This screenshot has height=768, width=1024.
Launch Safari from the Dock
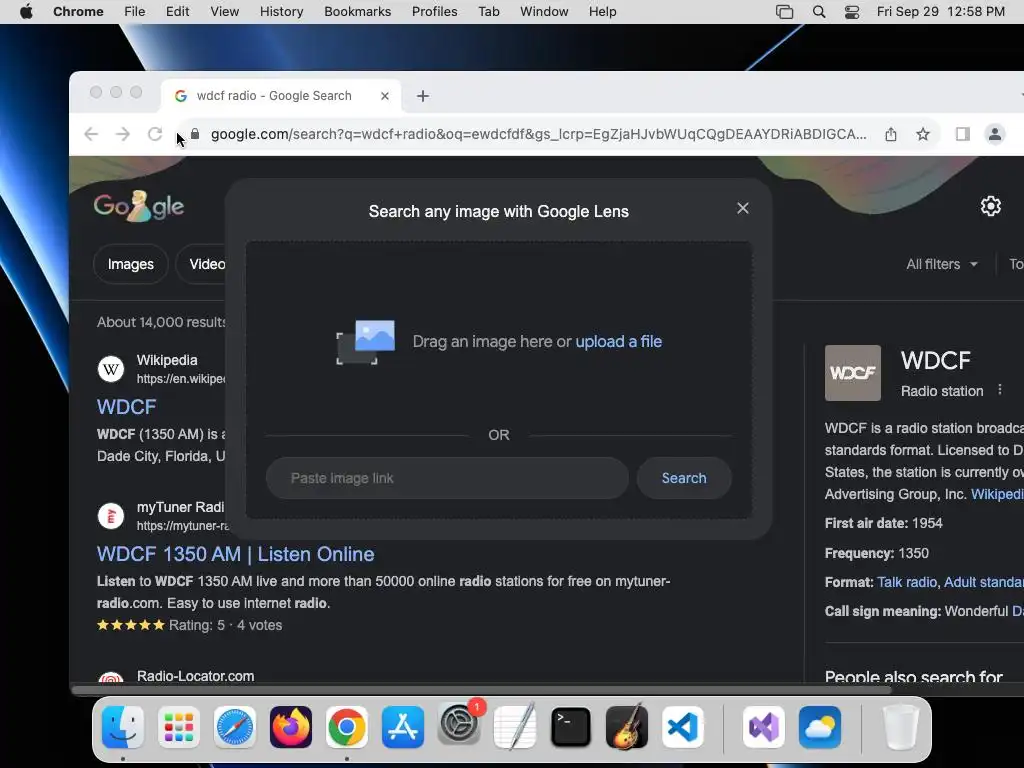235,727
